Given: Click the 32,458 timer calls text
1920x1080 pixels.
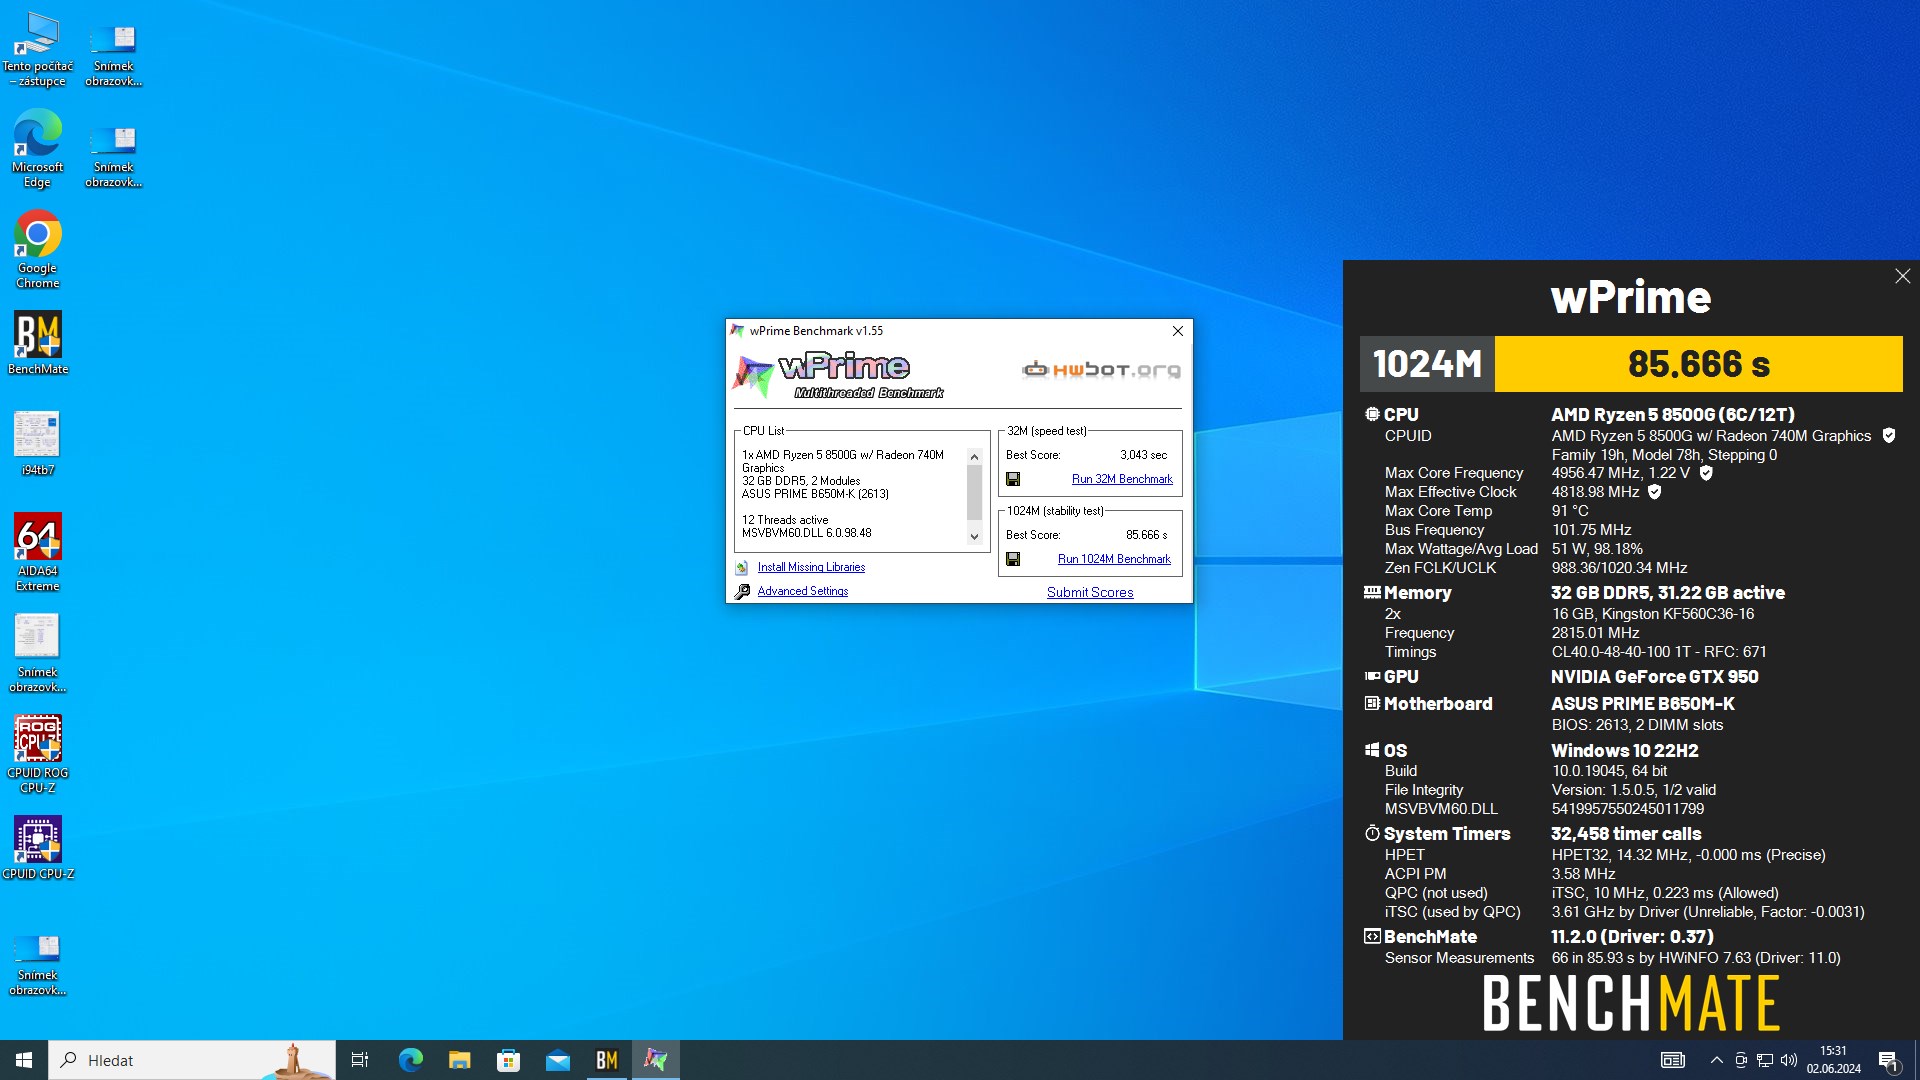Looking at the screenshot, I should (x=1625, y=834).
